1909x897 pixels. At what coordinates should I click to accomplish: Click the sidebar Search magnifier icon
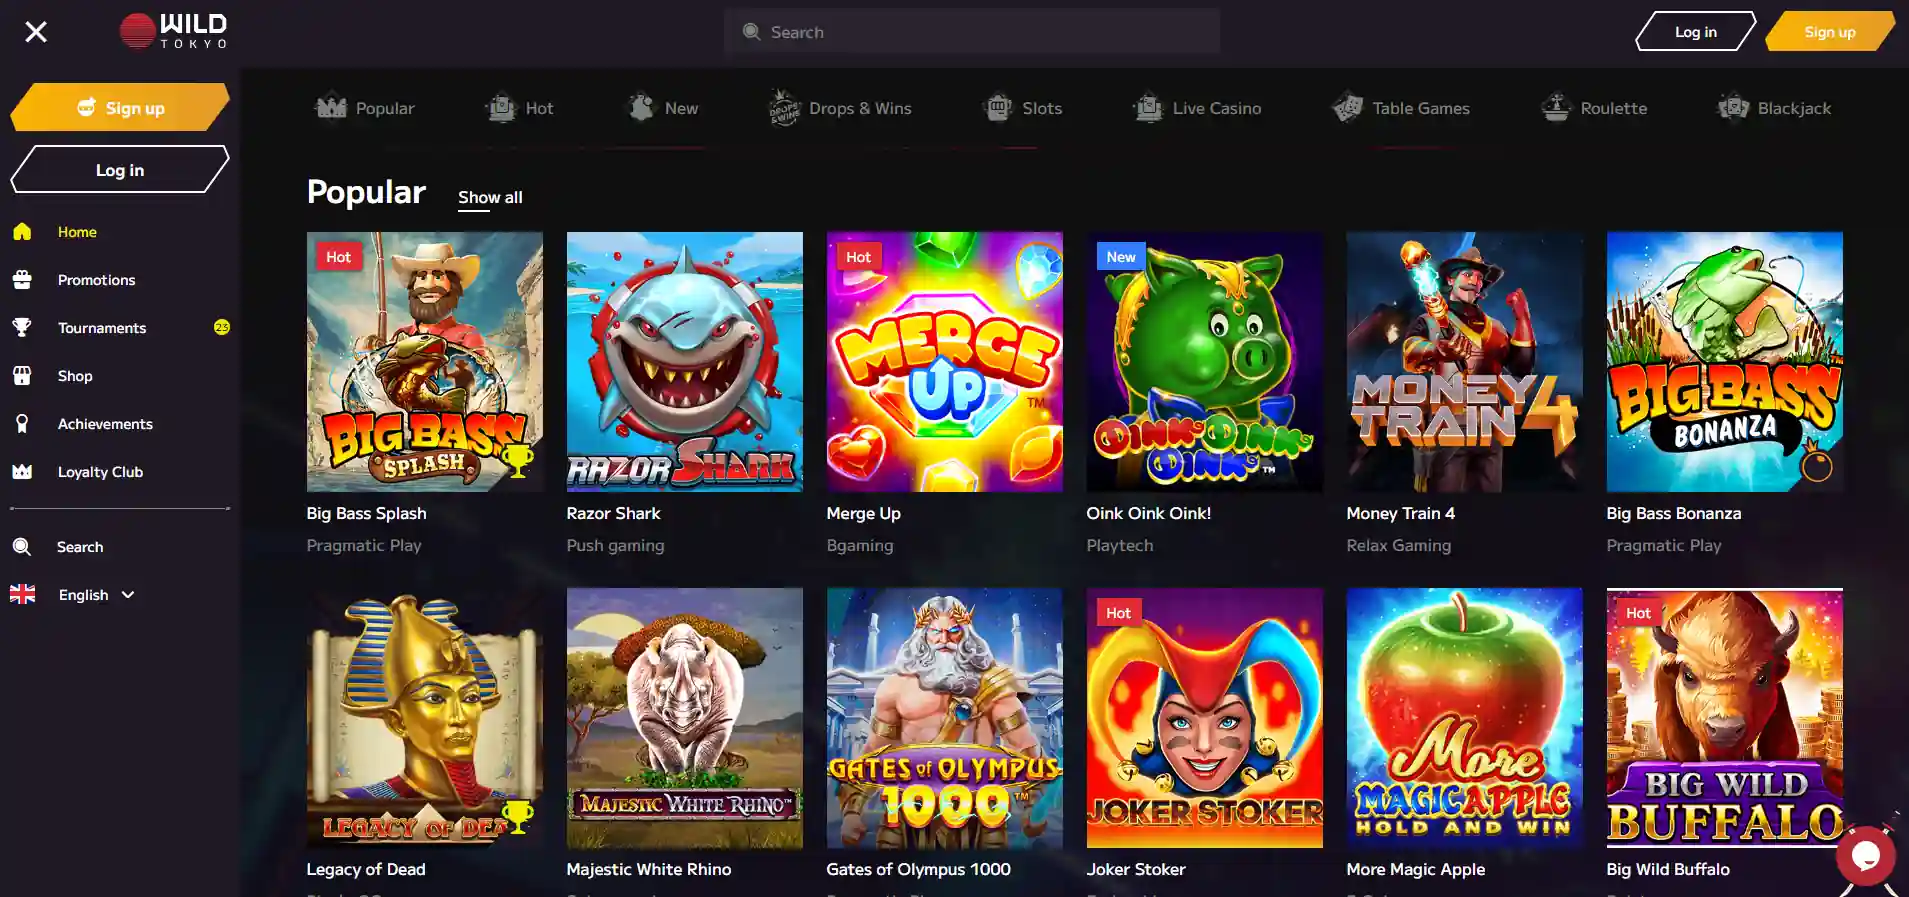point(22,547)
